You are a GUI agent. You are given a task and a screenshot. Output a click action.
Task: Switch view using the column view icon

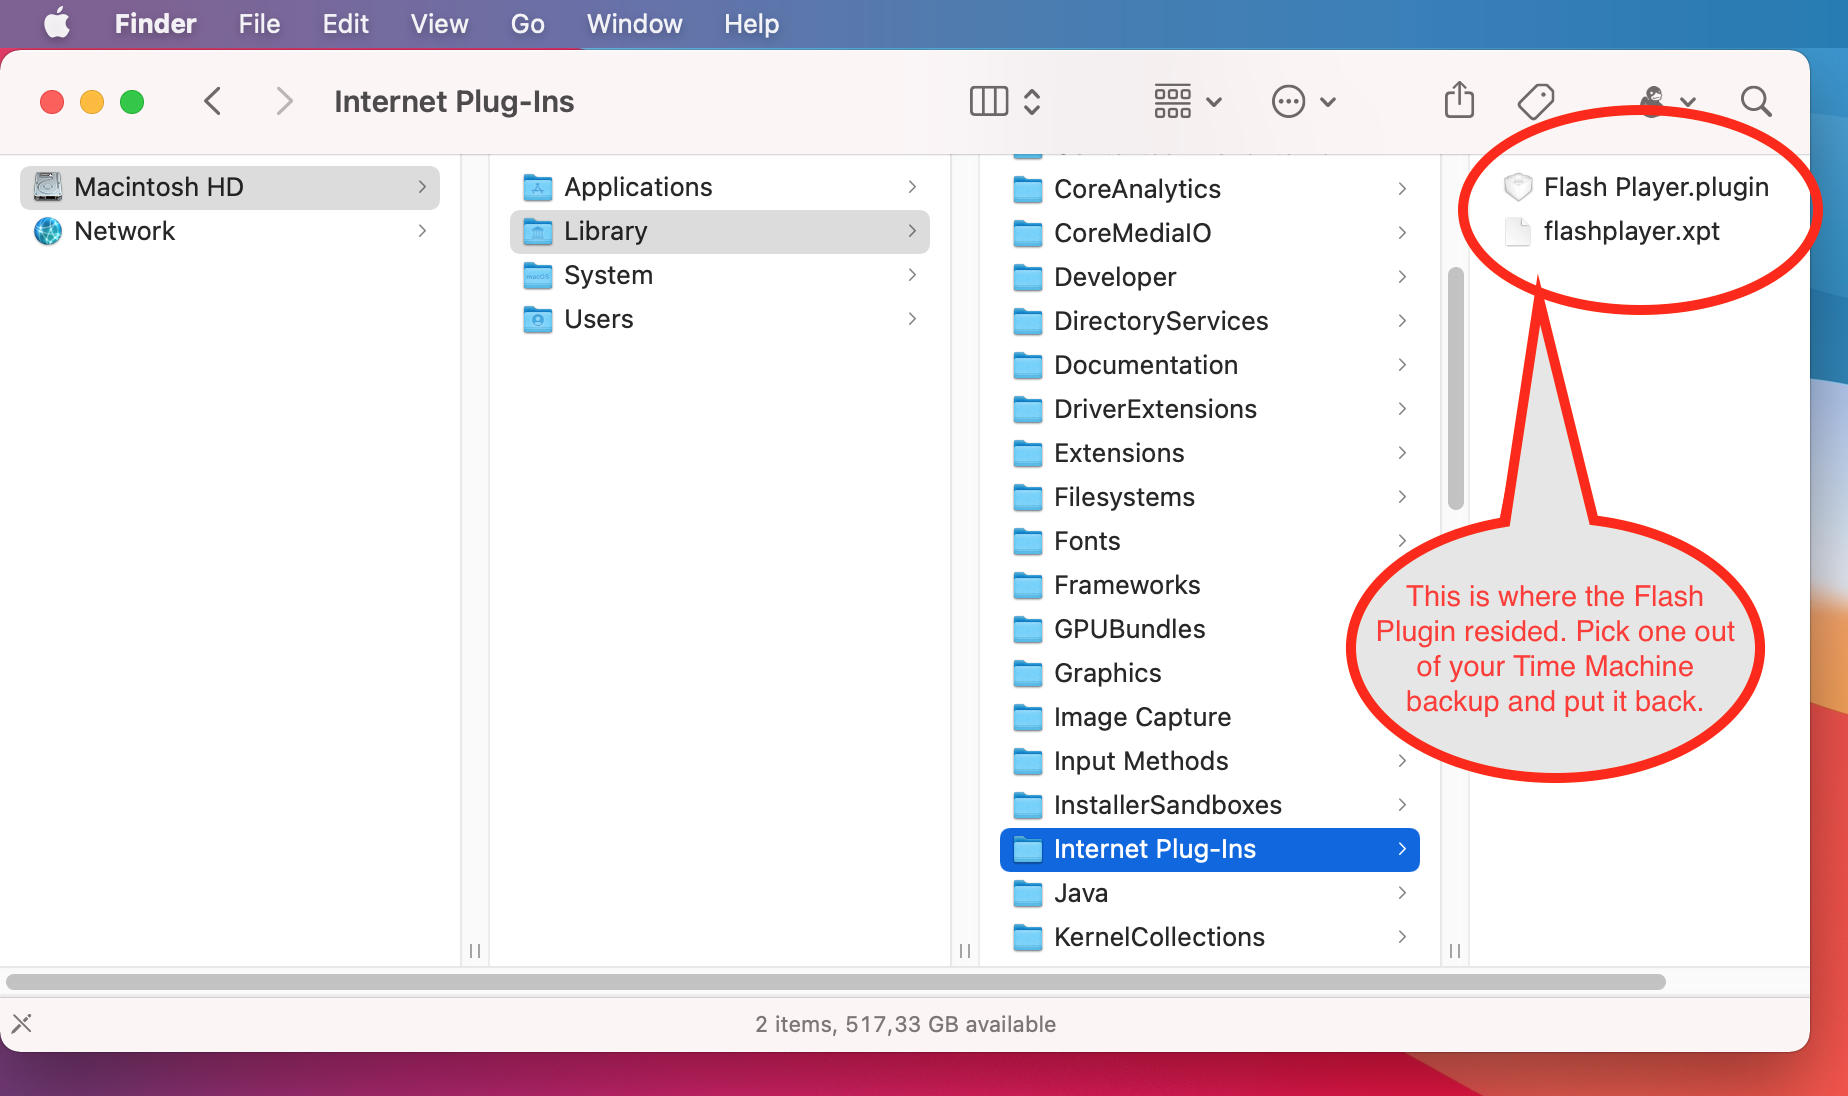pyautogui.click(x=989, y=101)
